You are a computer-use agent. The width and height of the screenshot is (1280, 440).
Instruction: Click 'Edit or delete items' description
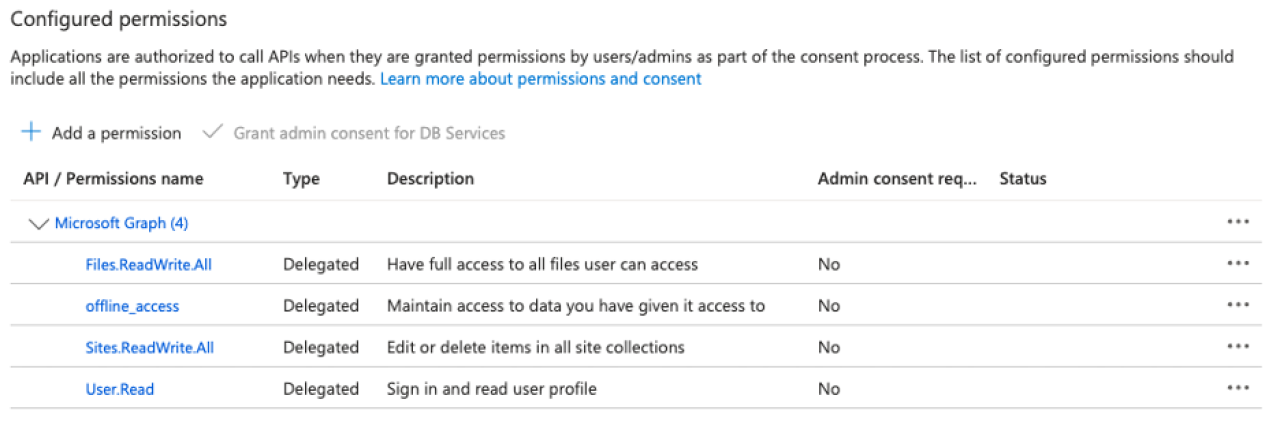[x=536, y=348]
